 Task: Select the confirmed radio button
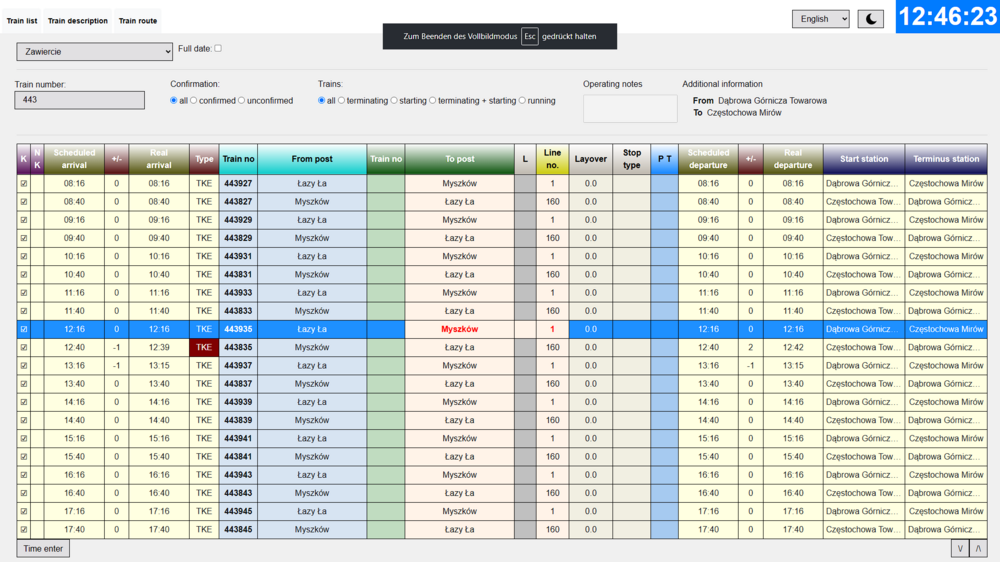coord(194,101)
